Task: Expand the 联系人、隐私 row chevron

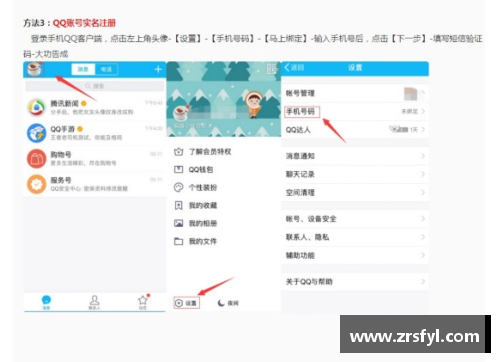Action: click(x=423, y=237)
